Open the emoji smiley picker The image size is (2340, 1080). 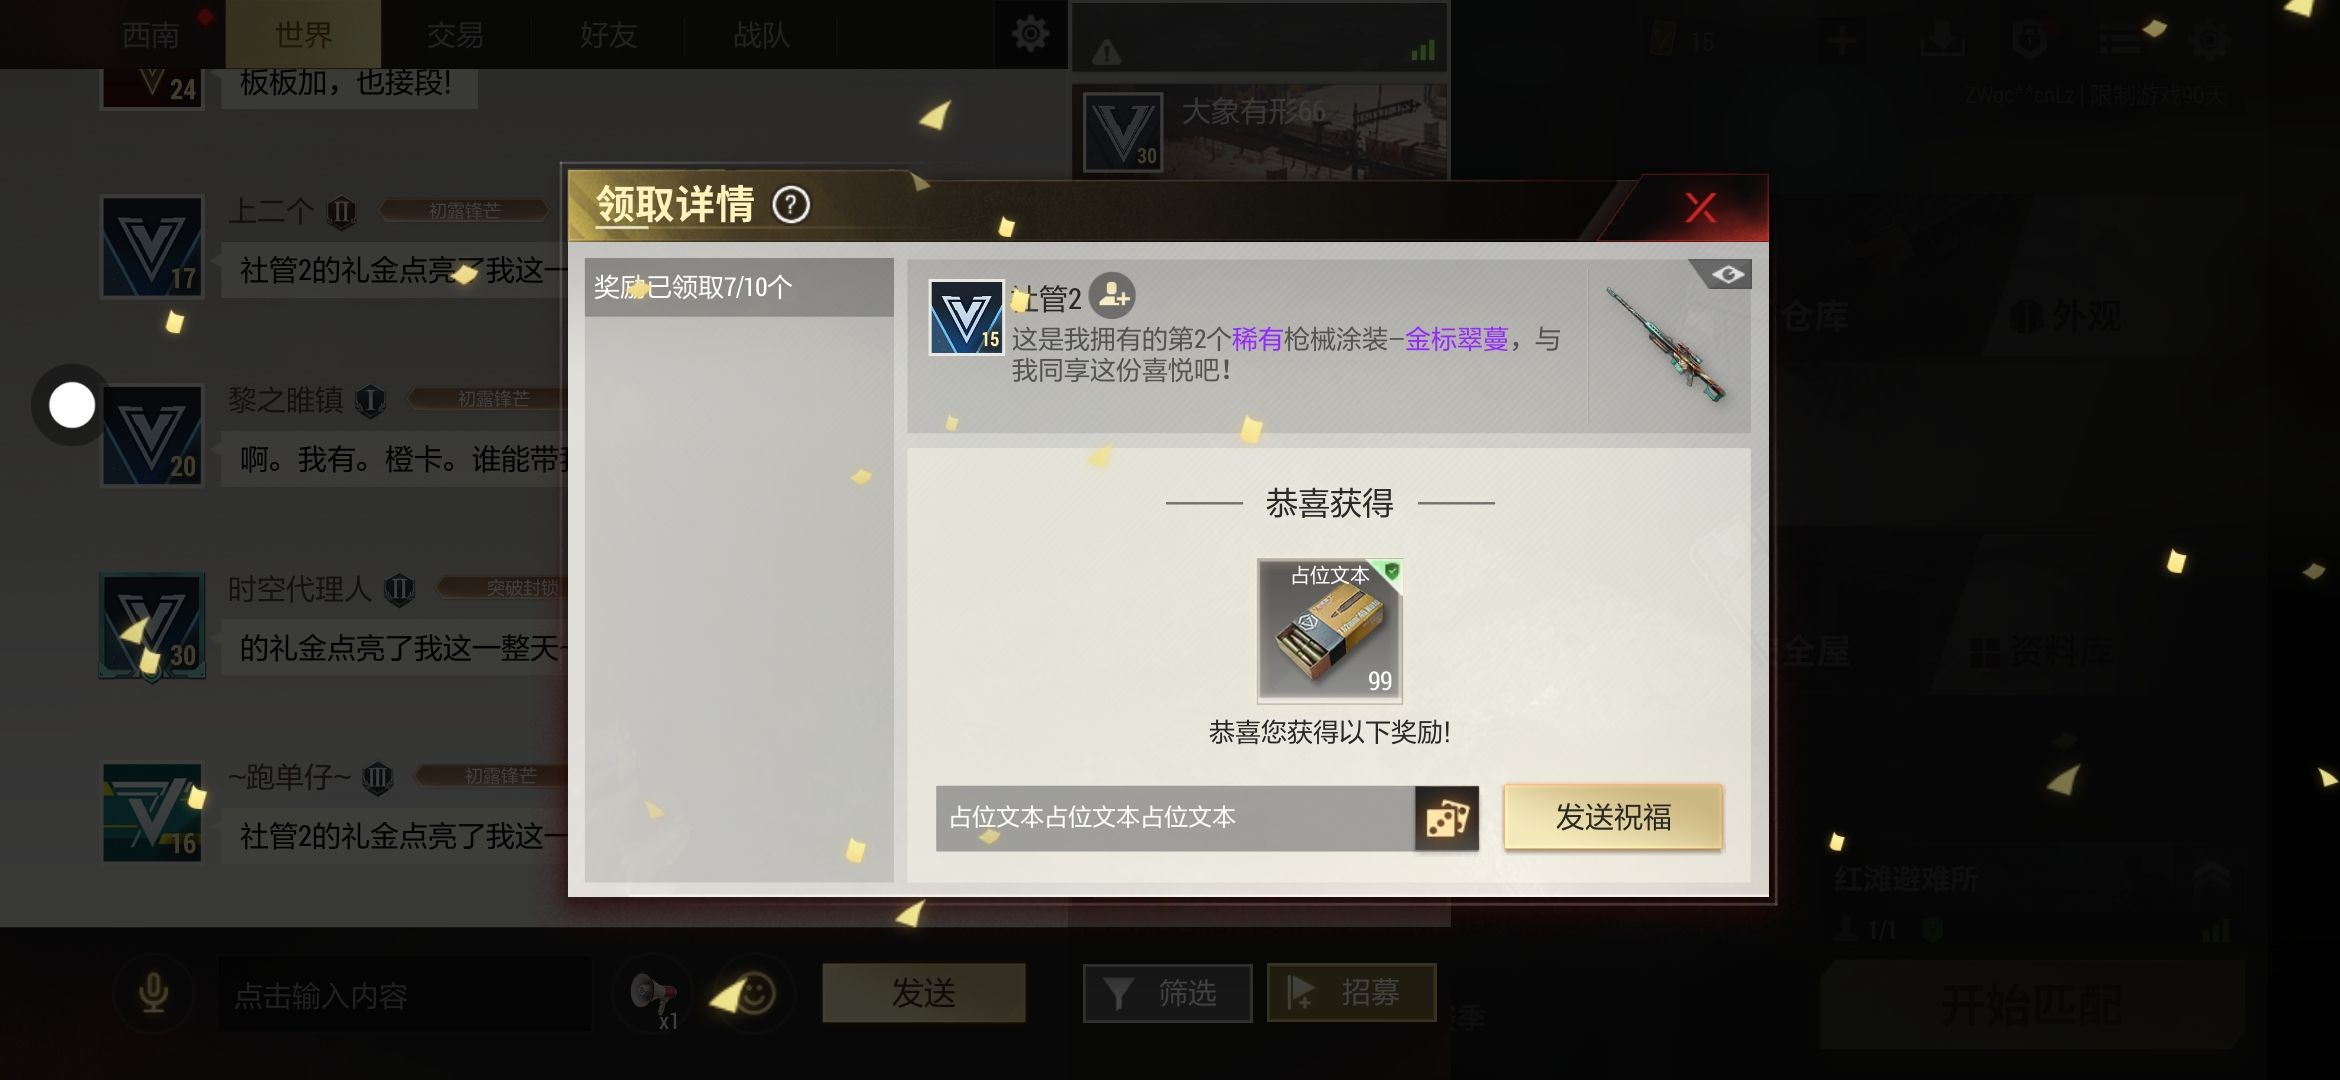[x=755, y=994]
